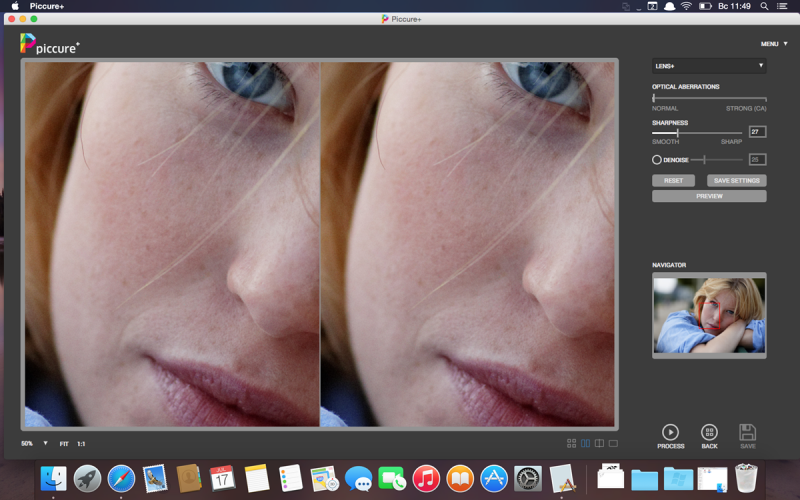Screen dimensions: 800x500
Task: Click the Piccure+ logo
Action: (x=49, y=44)
